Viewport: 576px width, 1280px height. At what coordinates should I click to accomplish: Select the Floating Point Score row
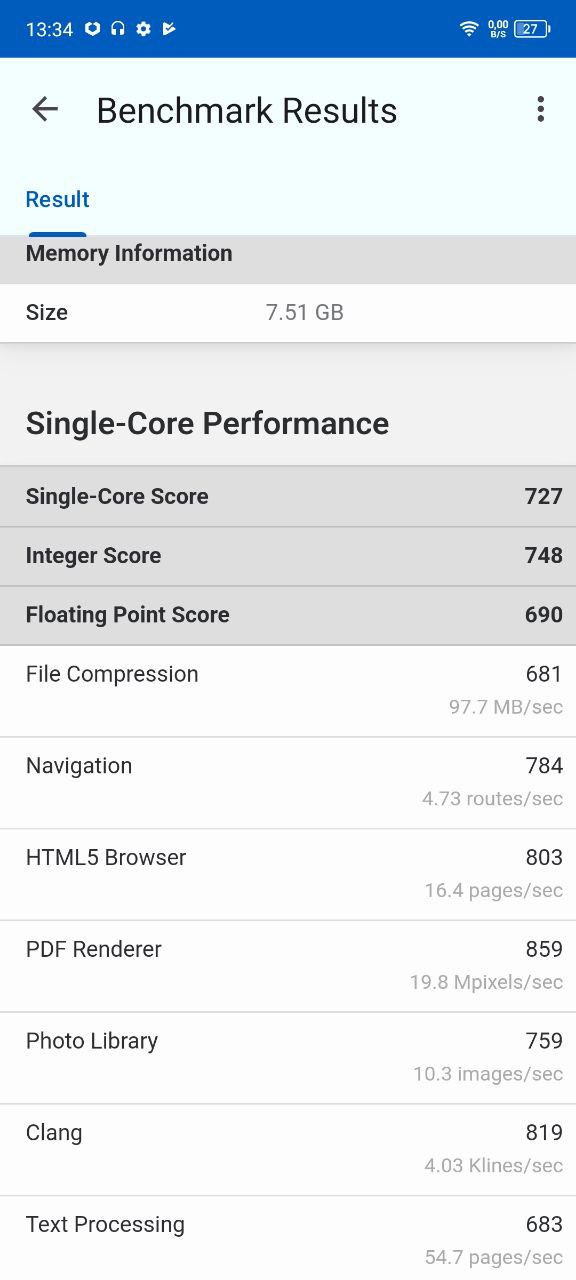click(288, 615)
